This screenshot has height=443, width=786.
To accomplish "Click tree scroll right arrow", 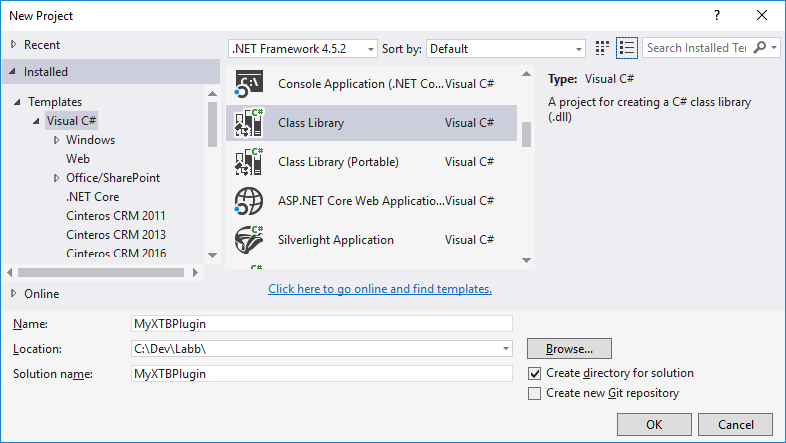I will (195, 273).
